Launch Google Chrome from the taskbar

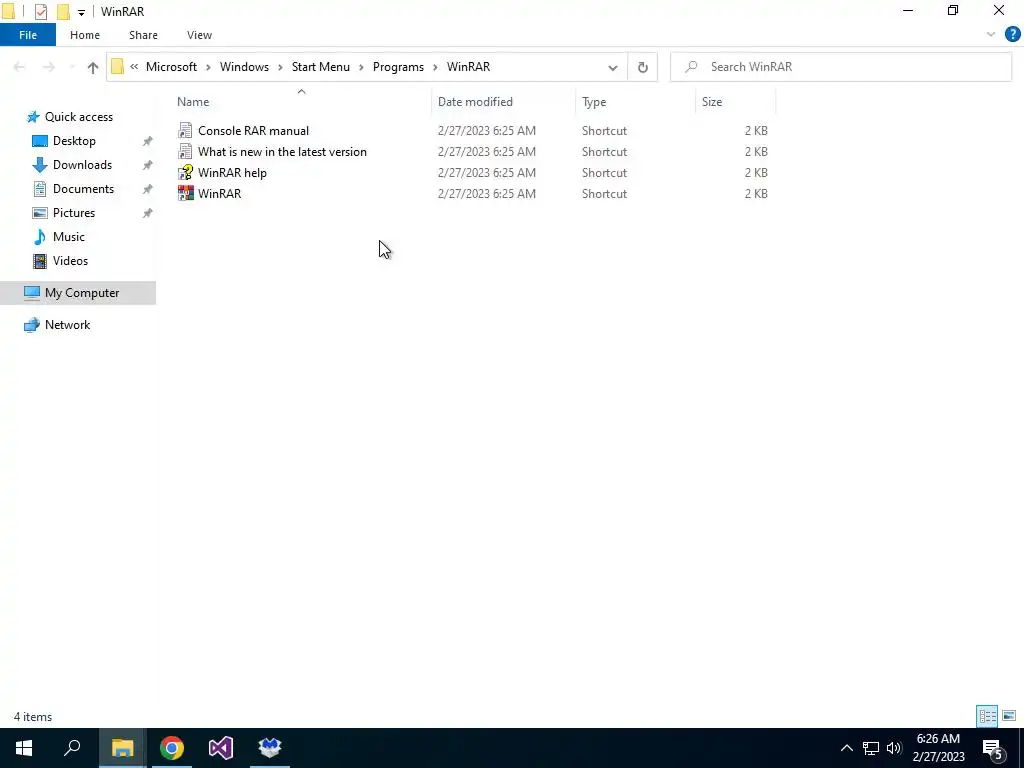172,748
